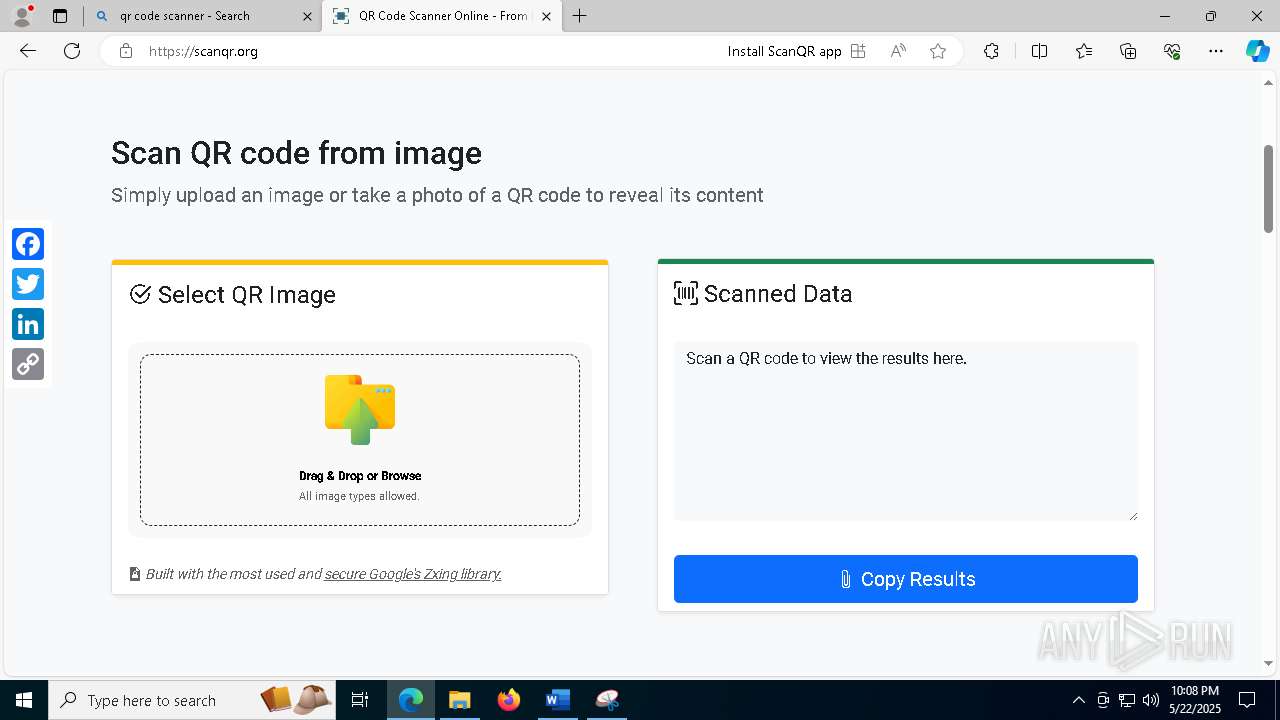Open a new browser tab

[x=580, y=16]
